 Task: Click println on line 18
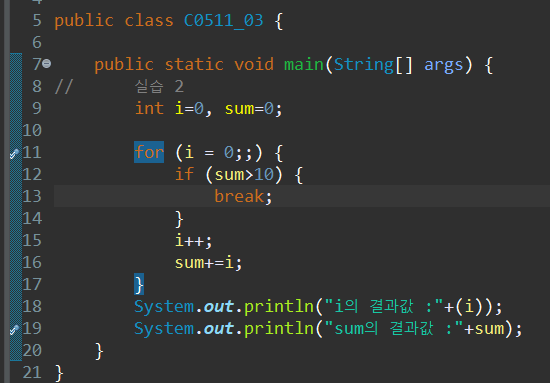pyautogui.click(x=279, y=307)
